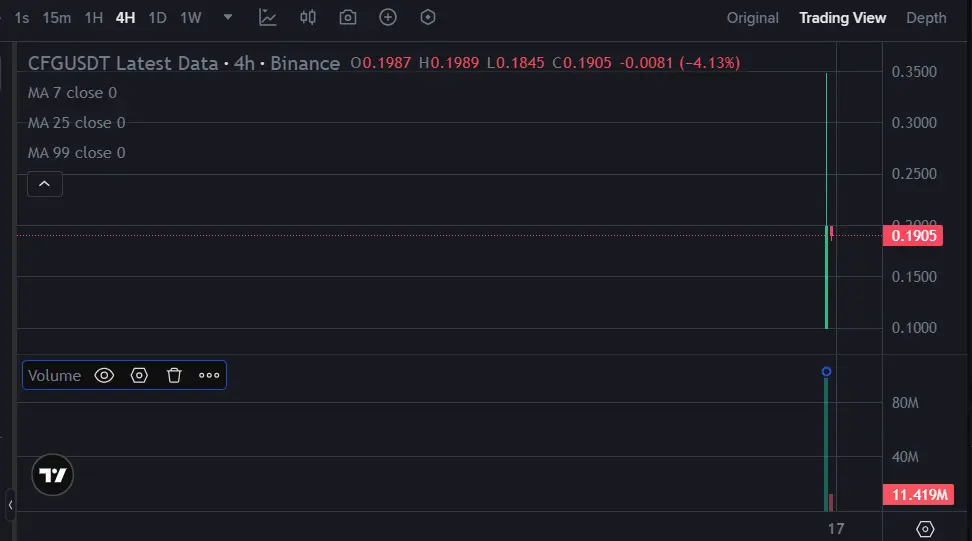Click the -4.13% change value
This screenshot has width=972, height=541.
pos(710,63)
